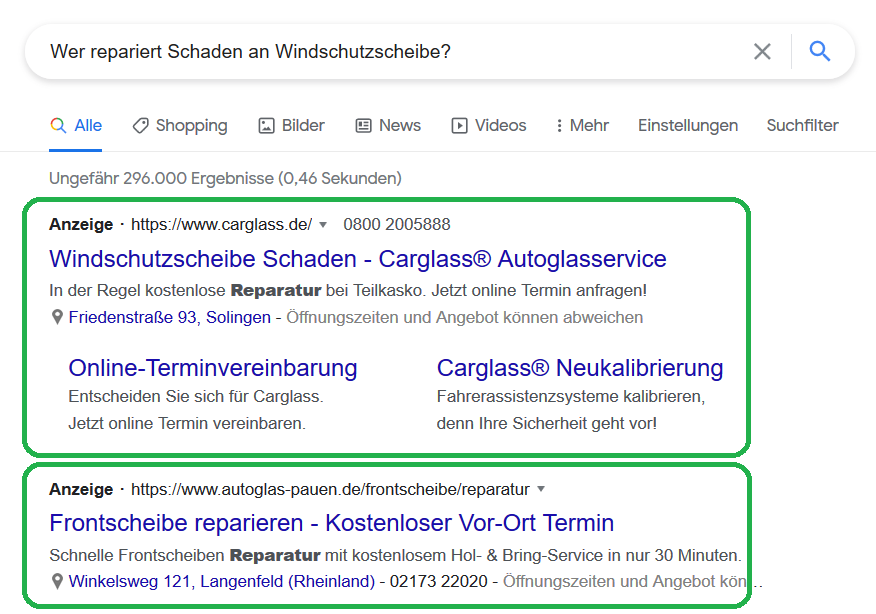Screen dimensions: 876x614
Task: Open the Suchfilter options
Action: click(802, 126)
